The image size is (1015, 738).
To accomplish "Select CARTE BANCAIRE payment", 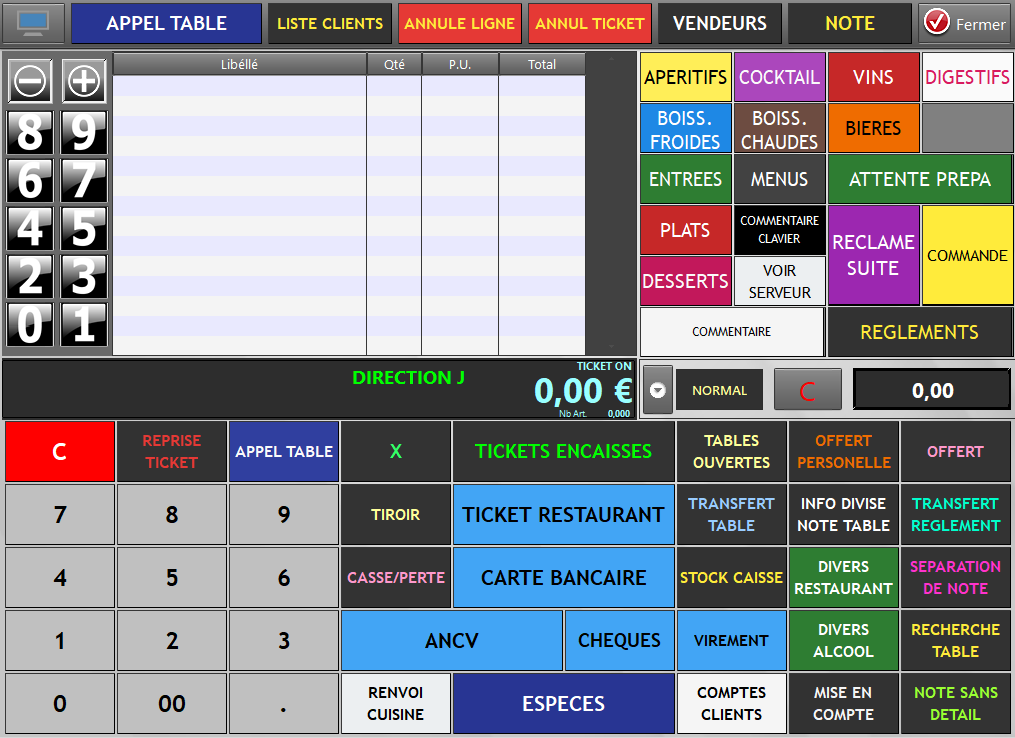I will 563,578.
